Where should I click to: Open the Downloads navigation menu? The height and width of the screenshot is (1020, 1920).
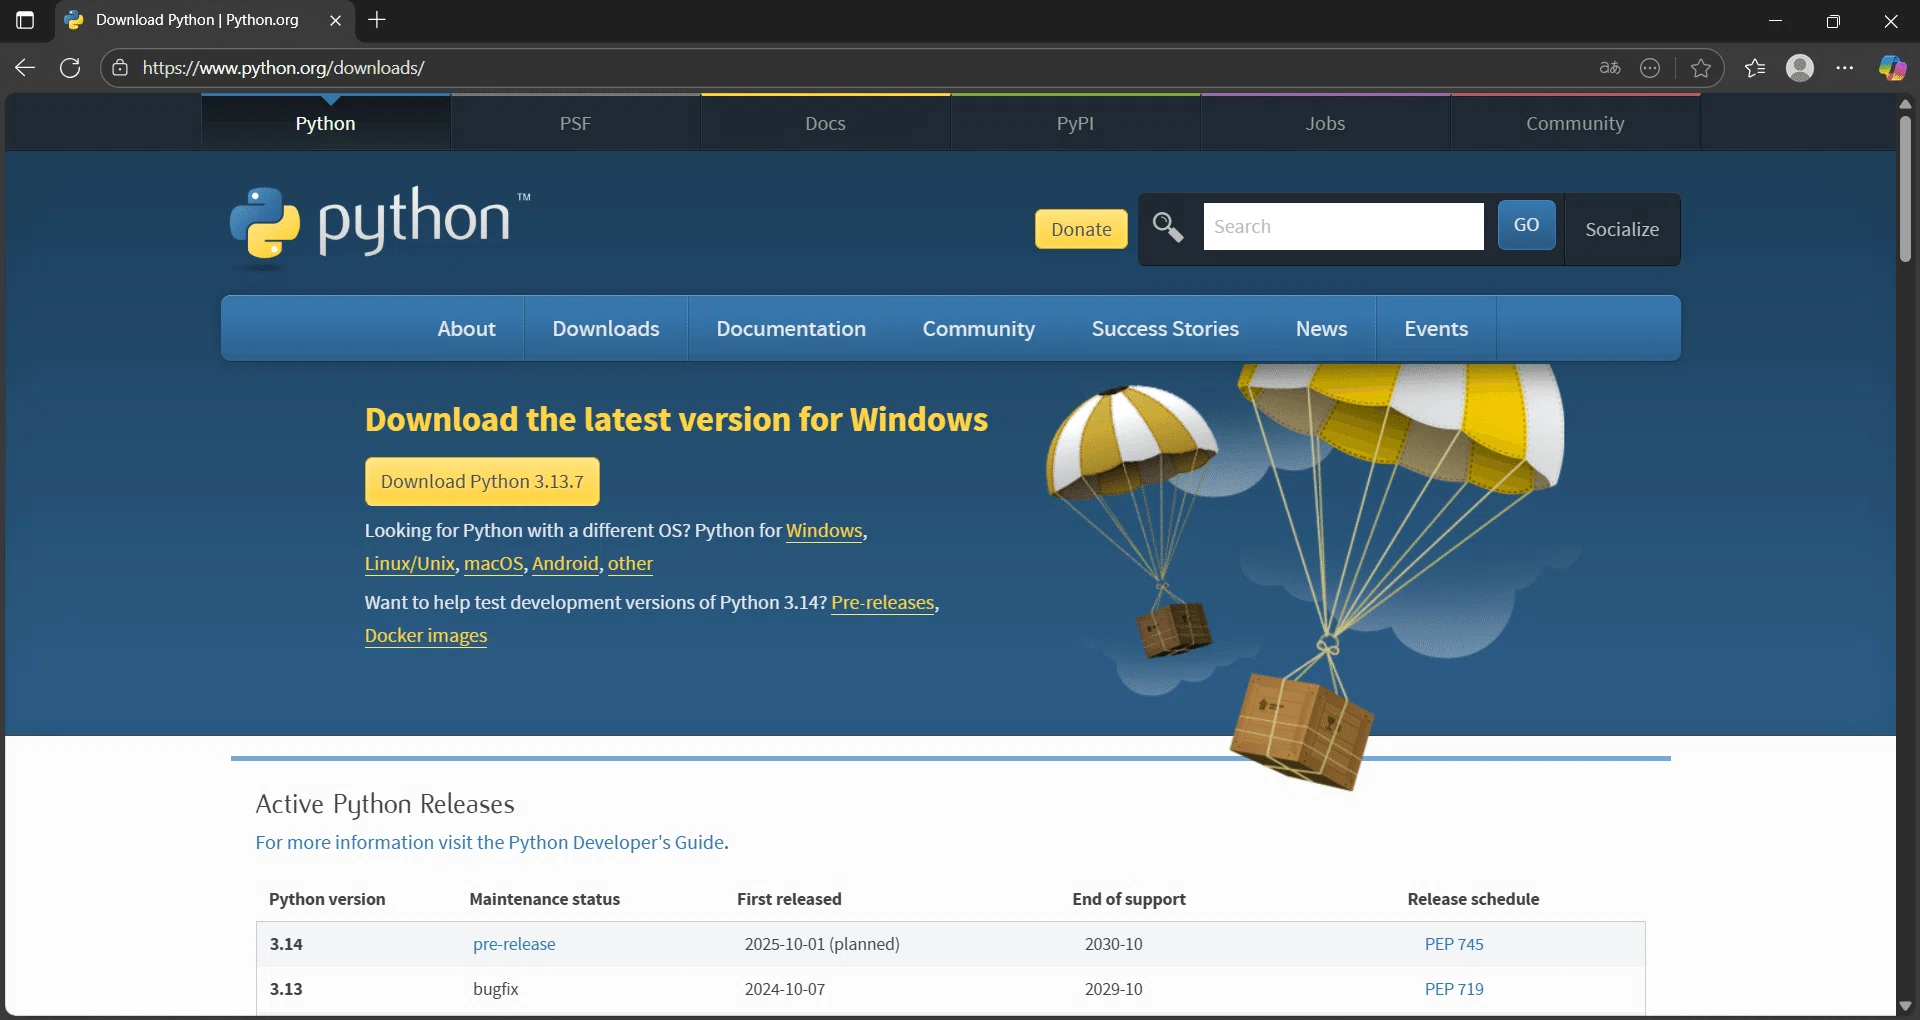(x=606, y=329)
